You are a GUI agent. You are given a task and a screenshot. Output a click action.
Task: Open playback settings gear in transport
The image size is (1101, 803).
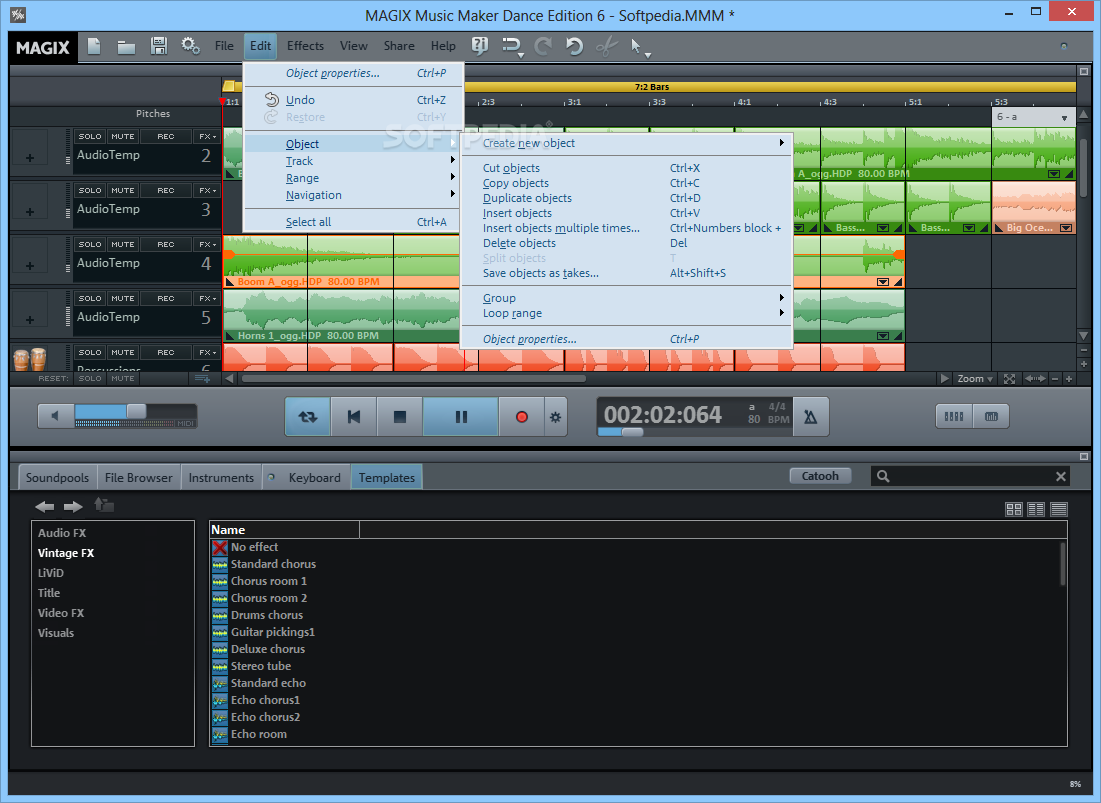point(555,417)
